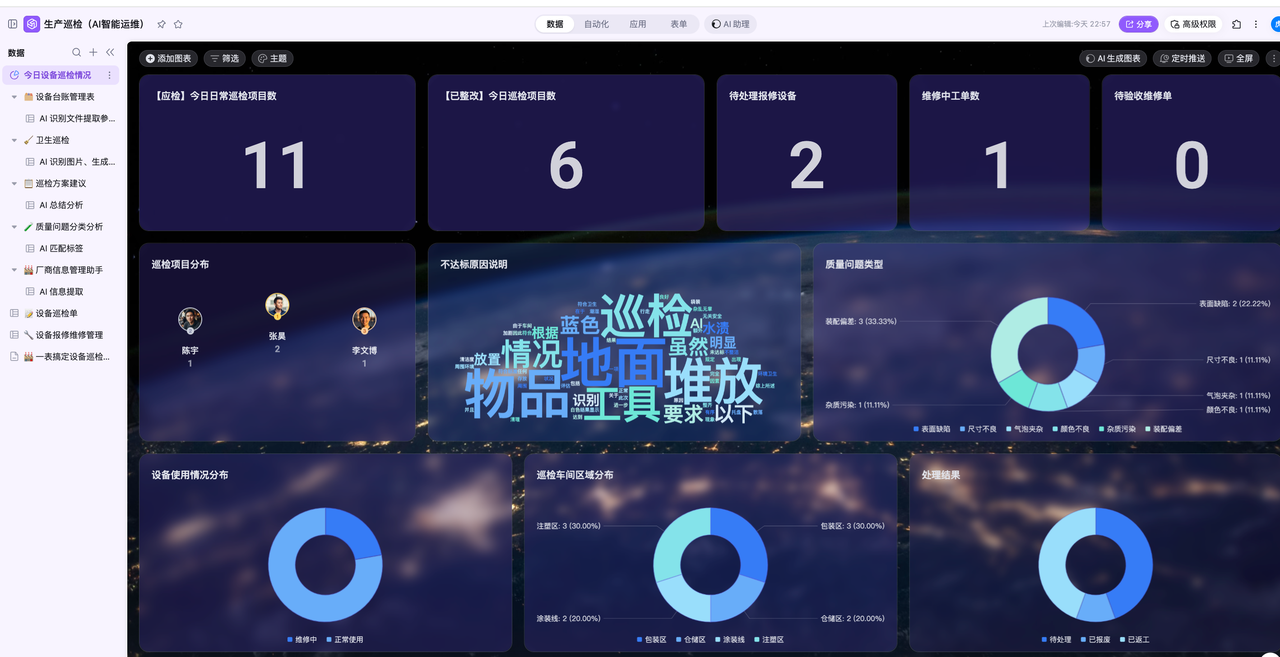Screen dimensions: 1280x657
Task: Open the AI 助理 assistant
Action: coord(730,24)
